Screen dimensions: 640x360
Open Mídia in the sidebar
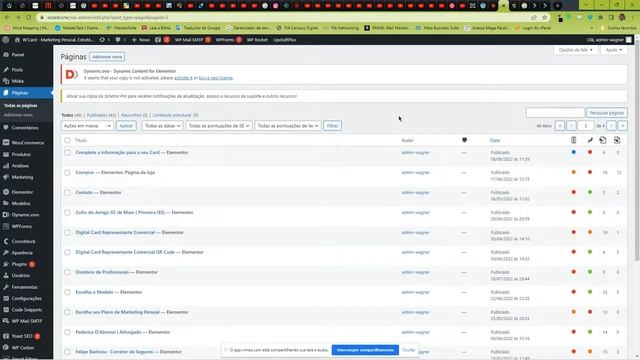tap(18, 81)
